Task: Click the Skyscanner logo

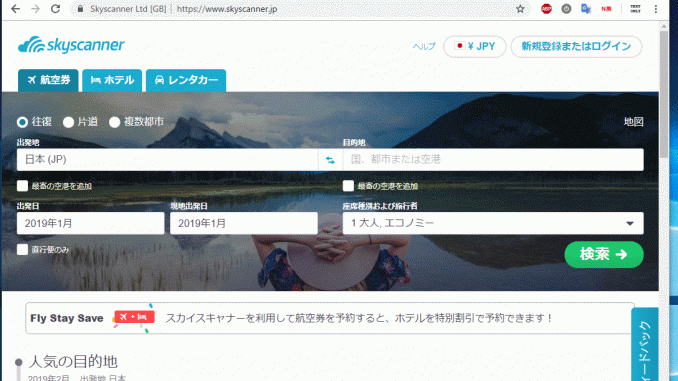Action: (x=71, y=45)
